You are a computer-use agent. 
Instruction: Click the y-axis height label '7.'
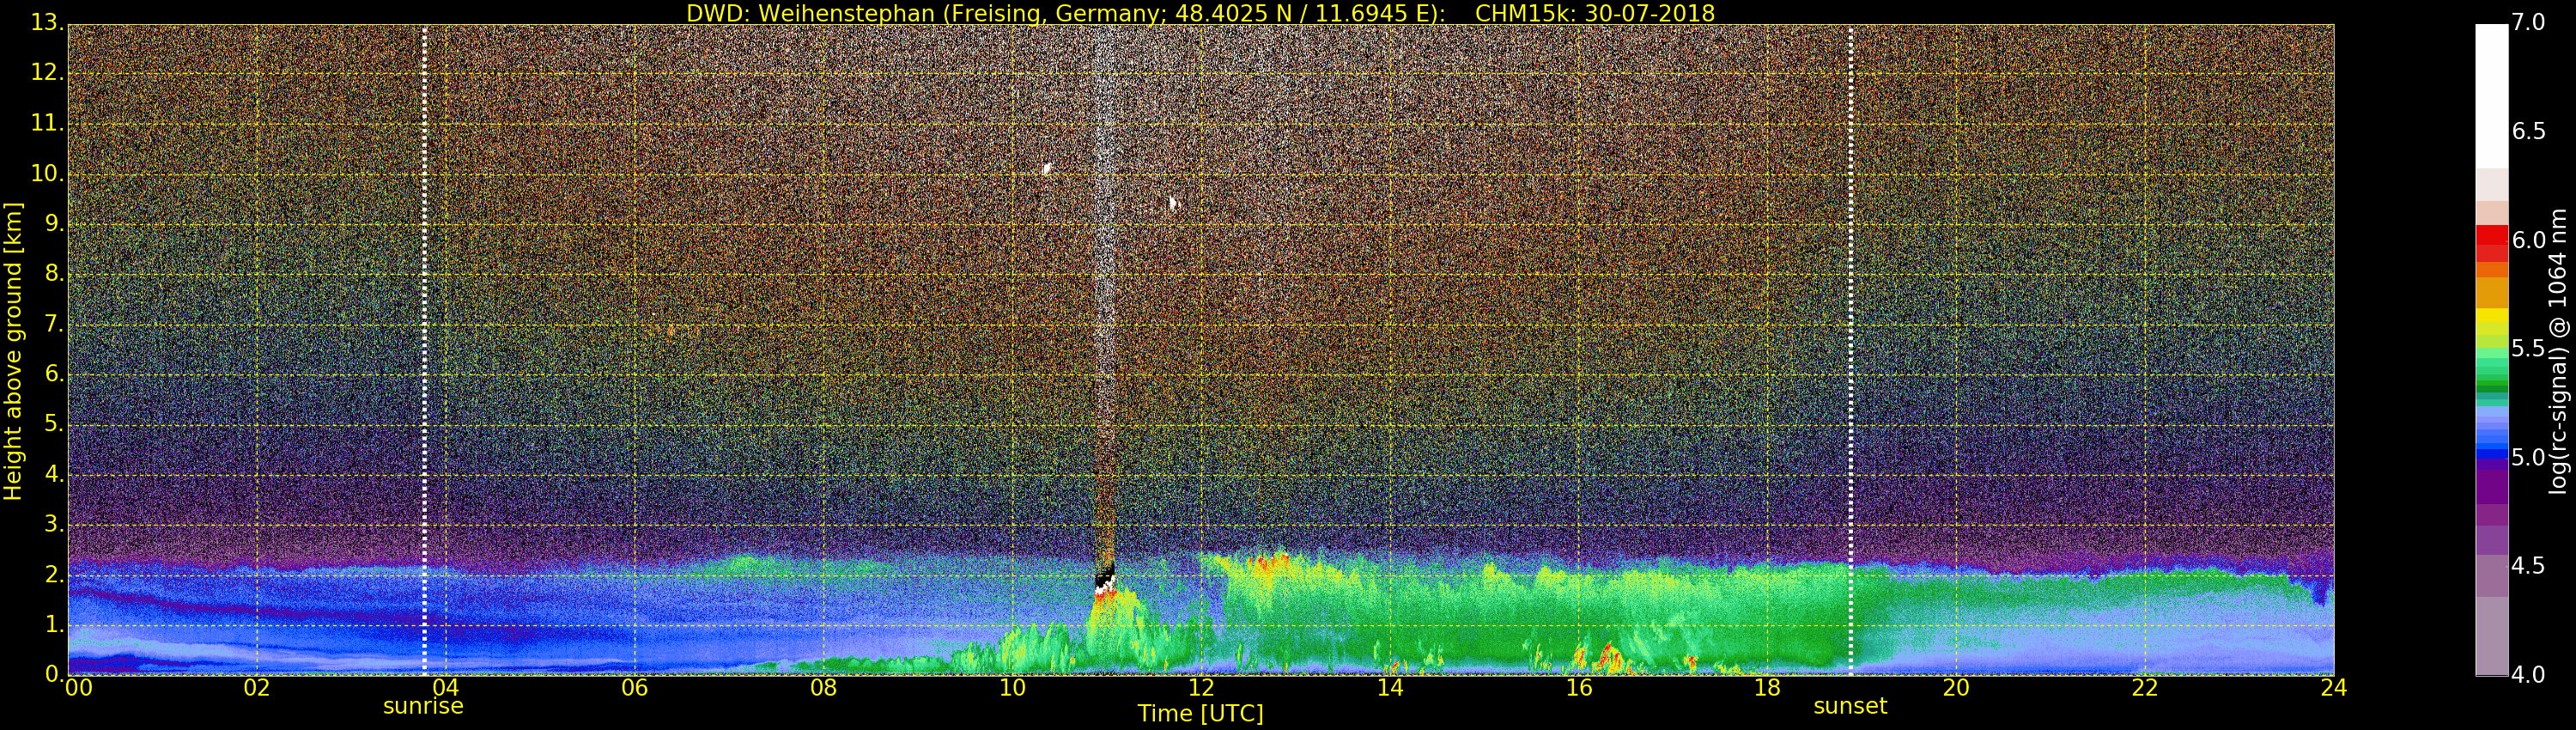54,323
